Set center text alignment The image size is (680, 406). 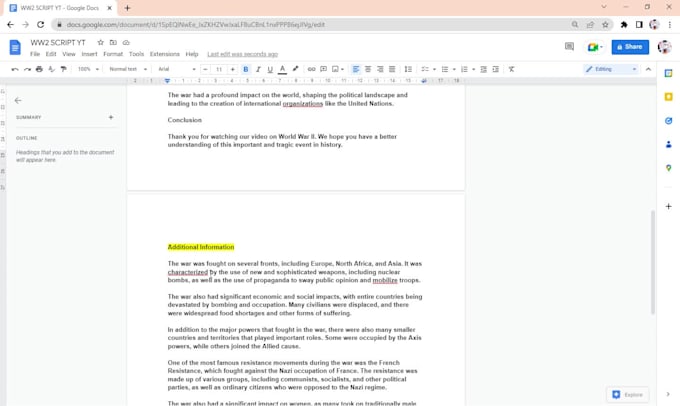pos(368,69)
